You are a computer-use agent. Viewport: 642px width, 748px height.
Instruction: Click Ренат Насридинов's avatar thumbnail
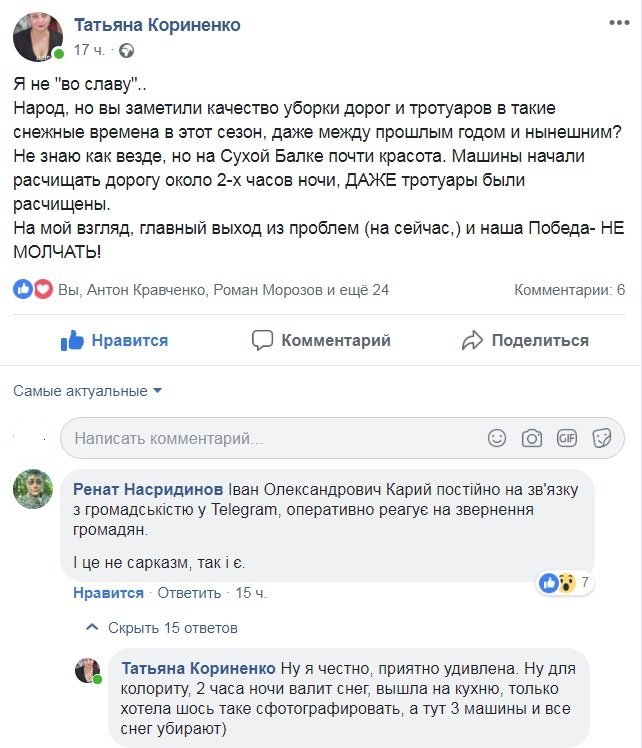(33, 489)
